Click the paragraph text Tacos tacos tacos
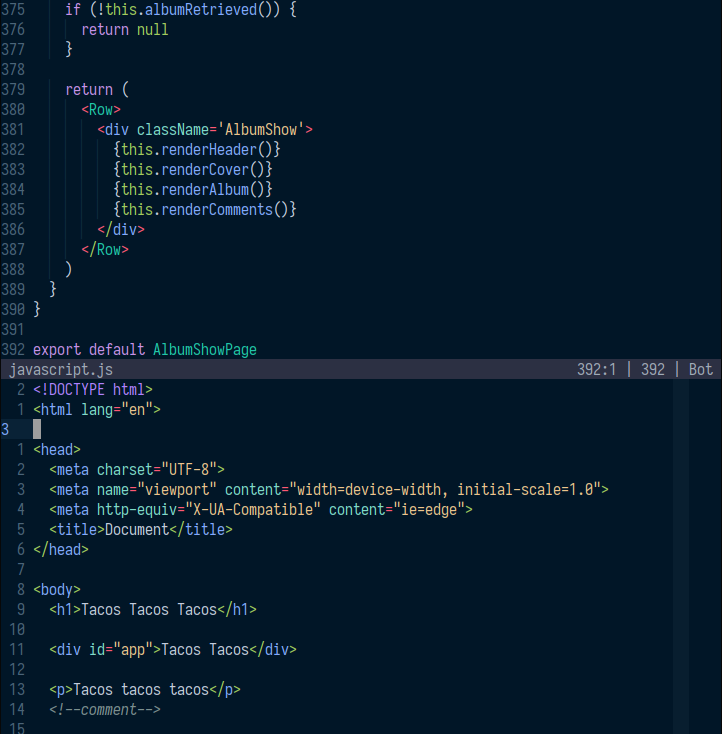 (x=141, y=690)
